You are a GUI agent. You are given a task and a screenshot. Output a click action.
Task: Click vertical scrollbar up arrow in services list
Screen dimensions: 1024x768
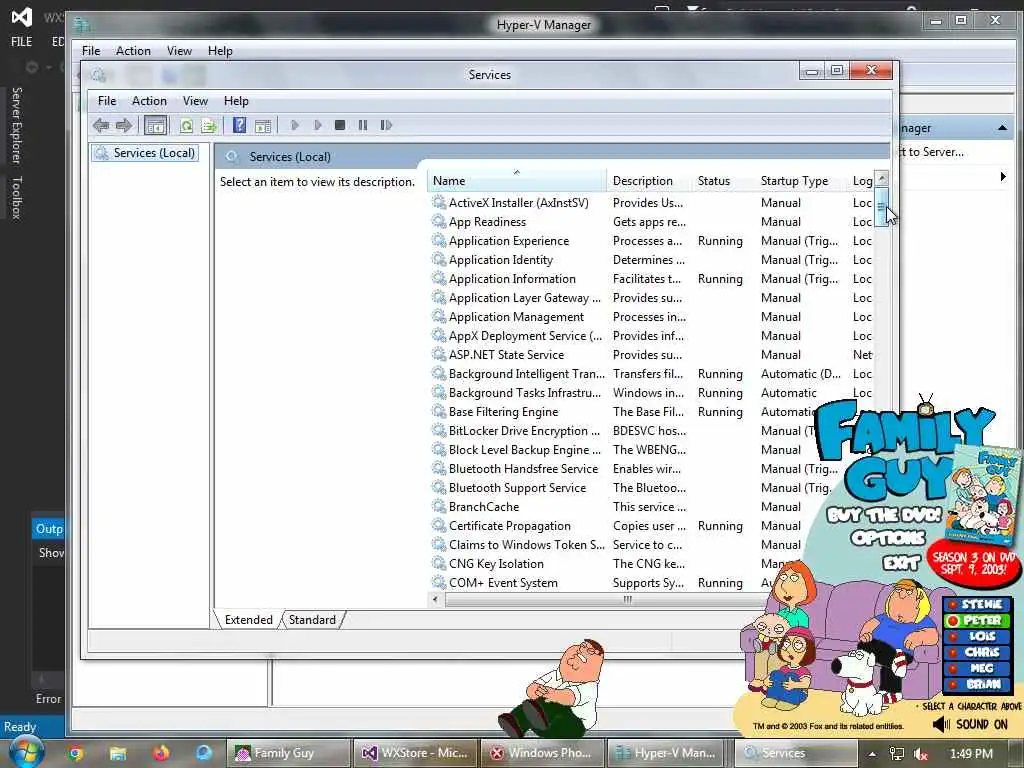pos(882,178)
